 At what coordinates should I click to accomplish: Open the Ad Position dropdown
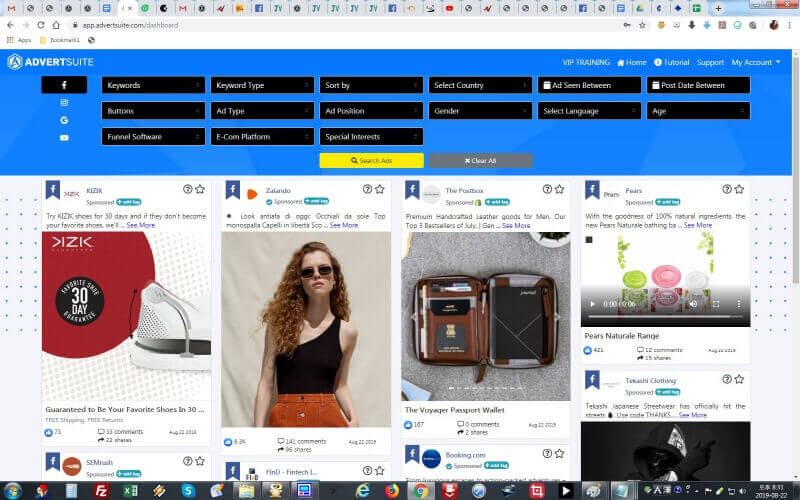pyautogui.click(x=371, y=111)
